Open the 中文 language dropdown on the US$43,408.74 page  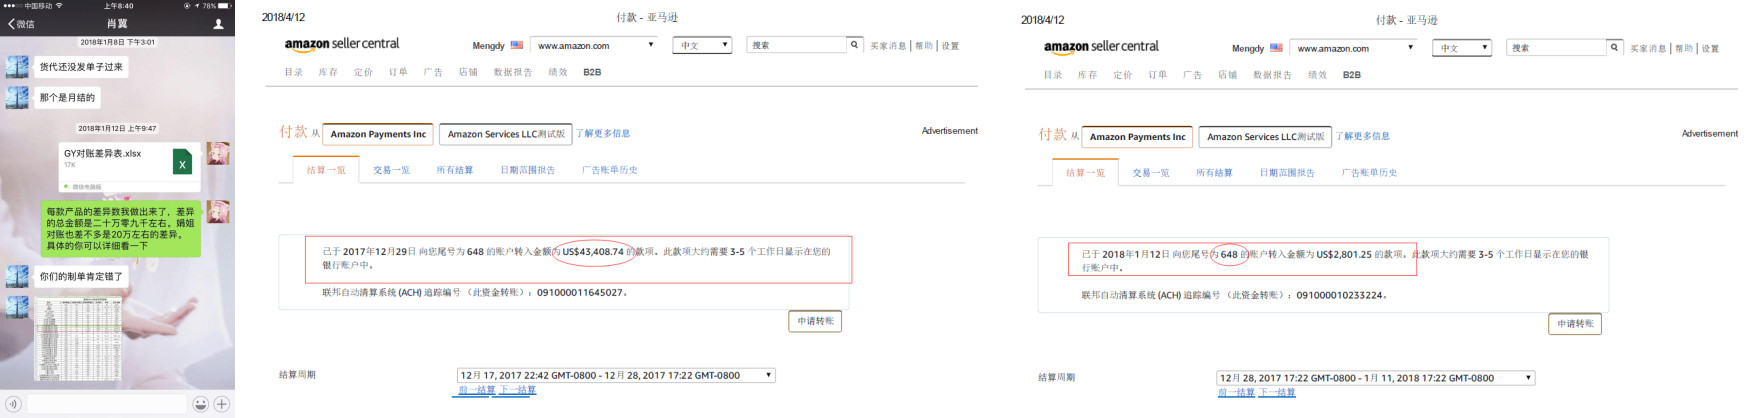(704, 45)
